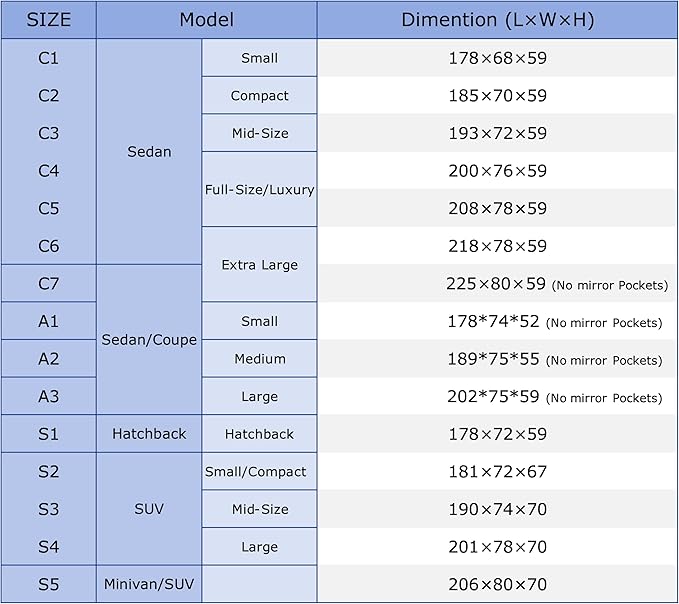This screenshot has width=679, height=604.
Task: Click size S1 cell
Action: pyautogui.click(x=48, y=434)
